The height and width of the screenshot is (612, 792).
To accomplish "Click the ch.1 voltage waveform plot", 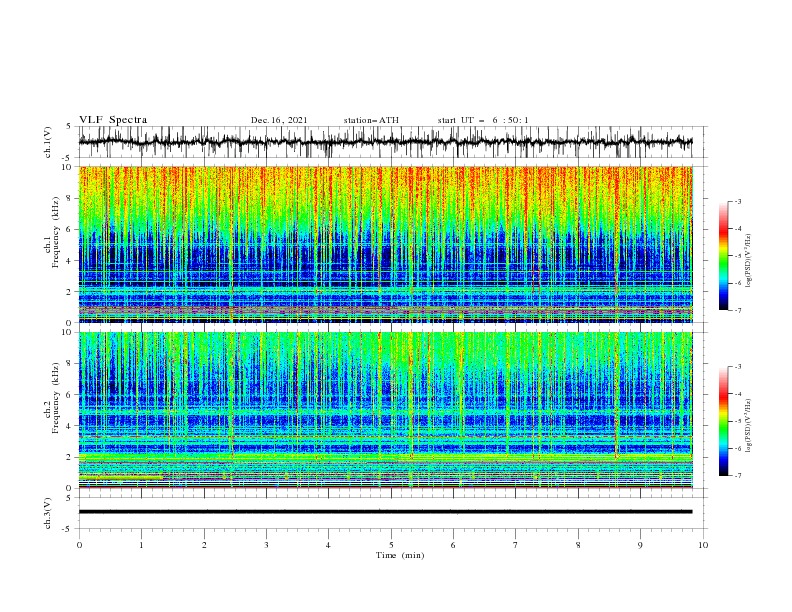I will point(393,142).
